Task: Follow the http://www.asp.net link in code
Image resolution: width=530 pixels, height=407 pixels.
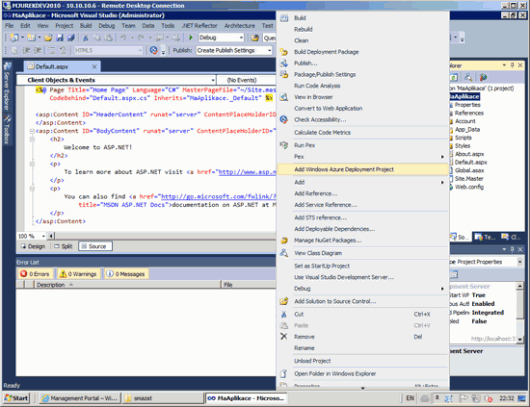Action: [x=247, y=172]
